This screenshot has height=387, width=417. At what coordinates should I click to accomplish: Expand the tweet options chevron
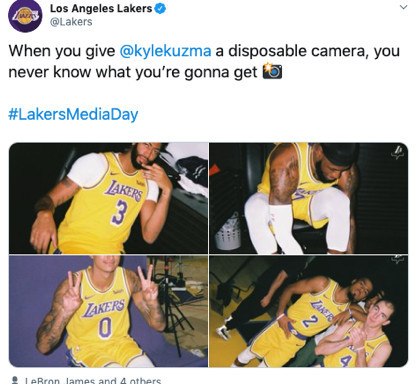pyautogui.click(x=403, y=7)
